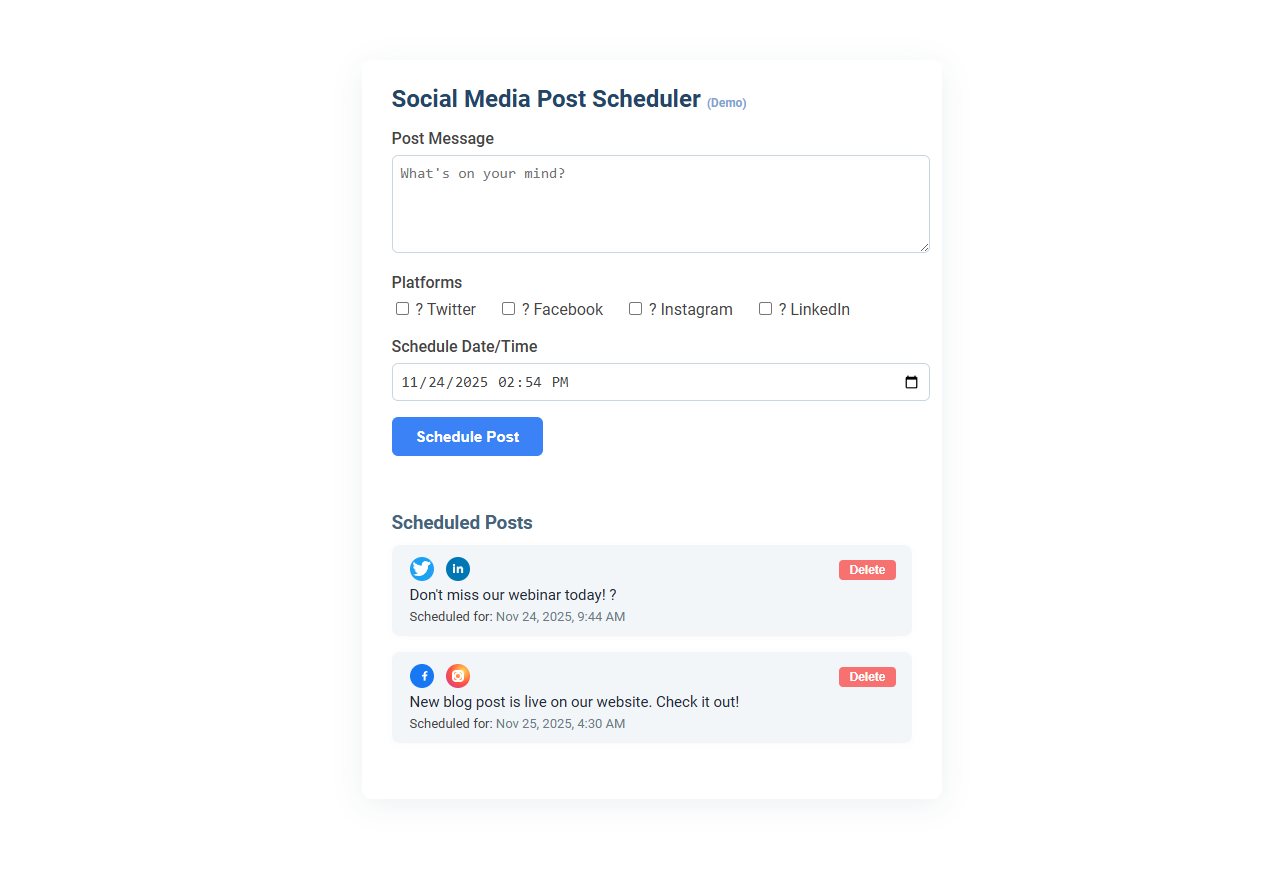Click the Facebook icon on the blog post
The image size is (1263, 889).
[422, 676]
